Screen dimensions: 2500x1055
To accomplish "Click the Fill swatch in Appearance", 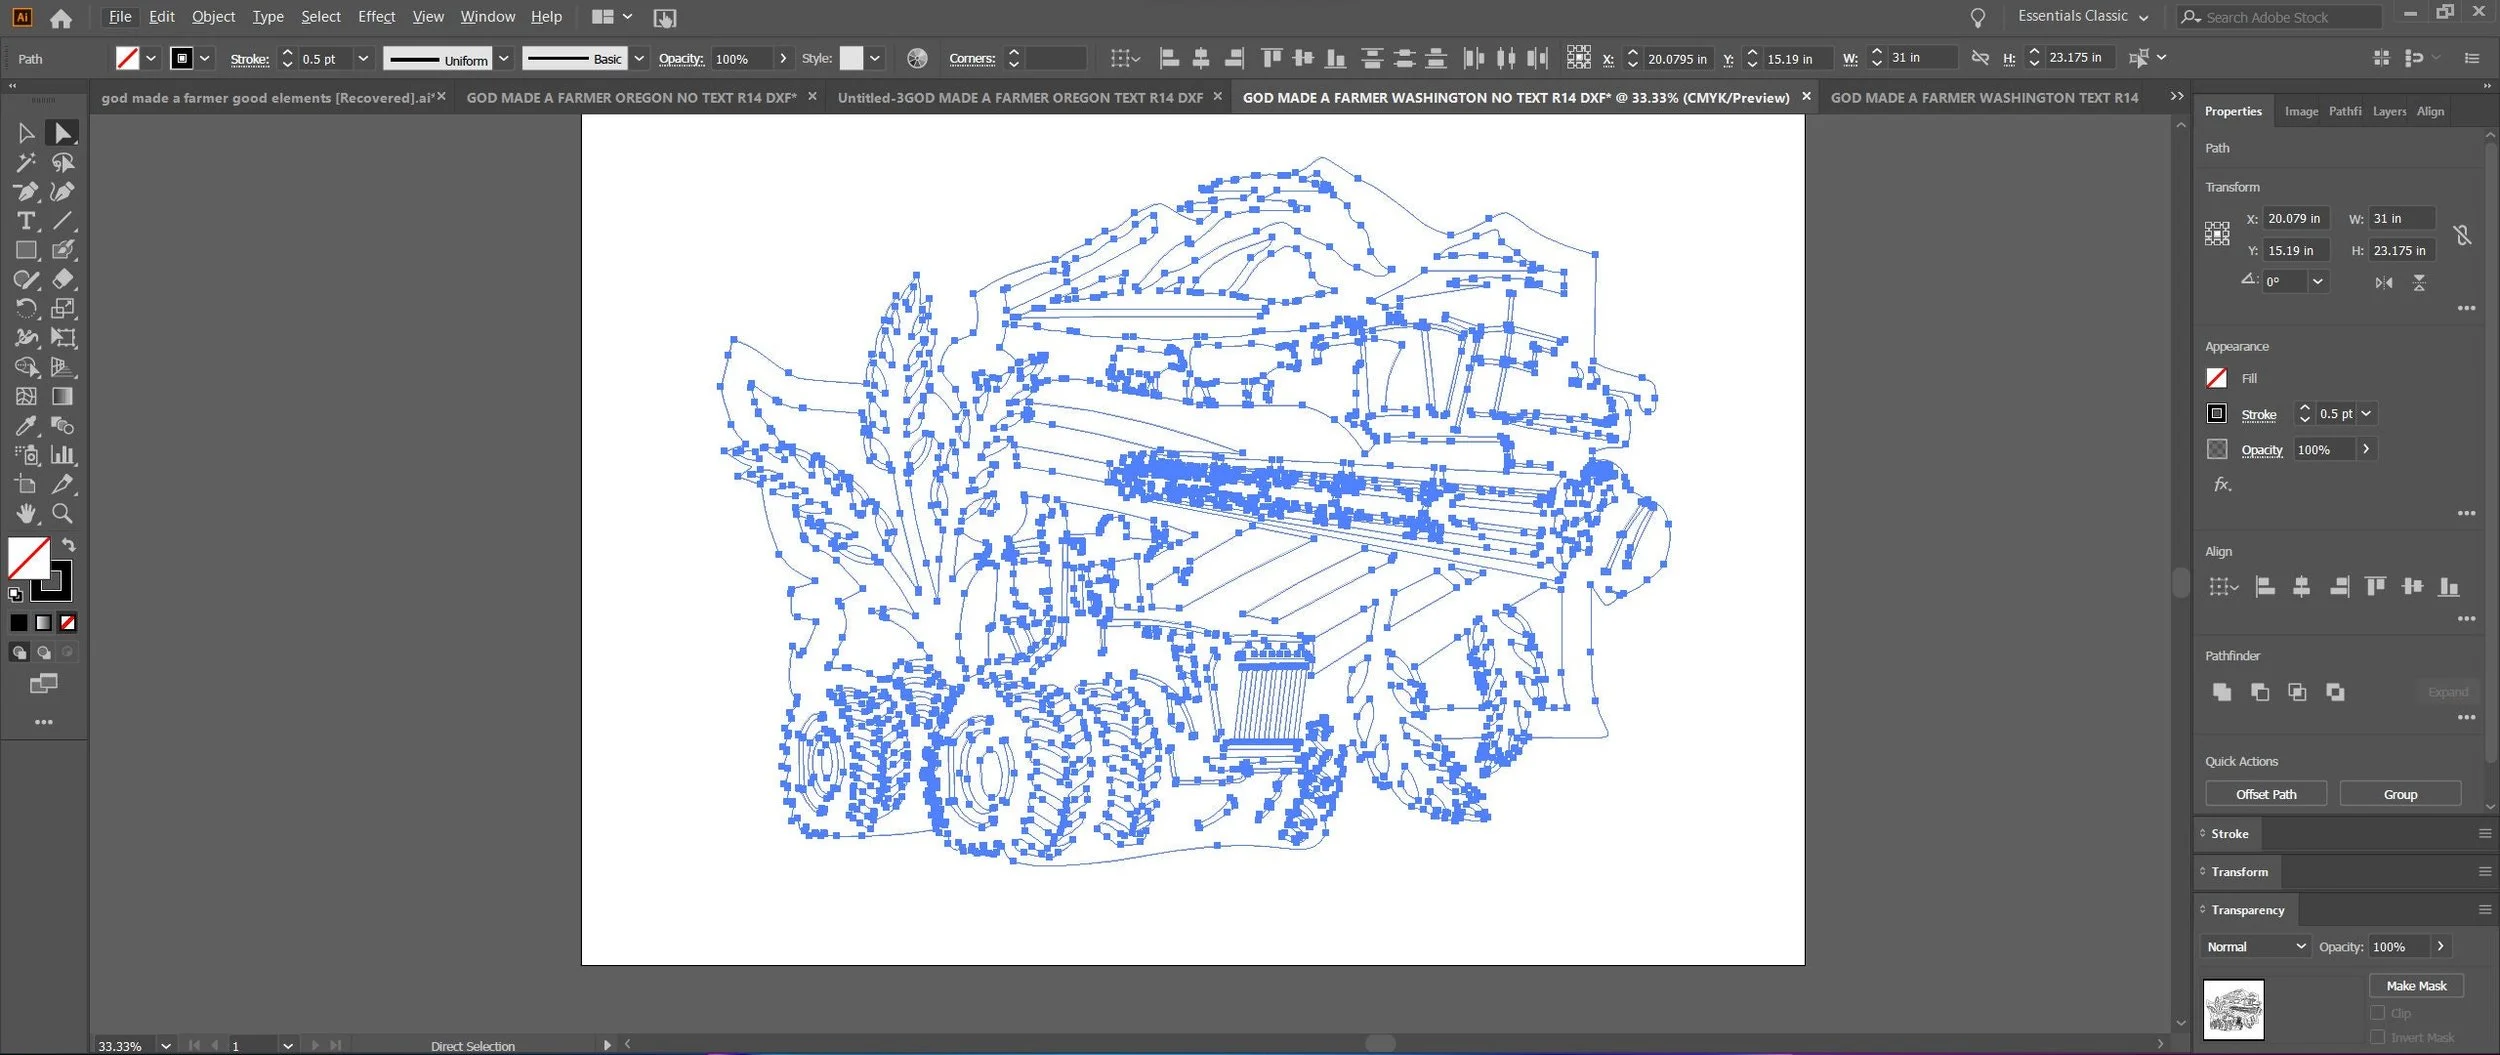I will click(x=2217, y=378).
